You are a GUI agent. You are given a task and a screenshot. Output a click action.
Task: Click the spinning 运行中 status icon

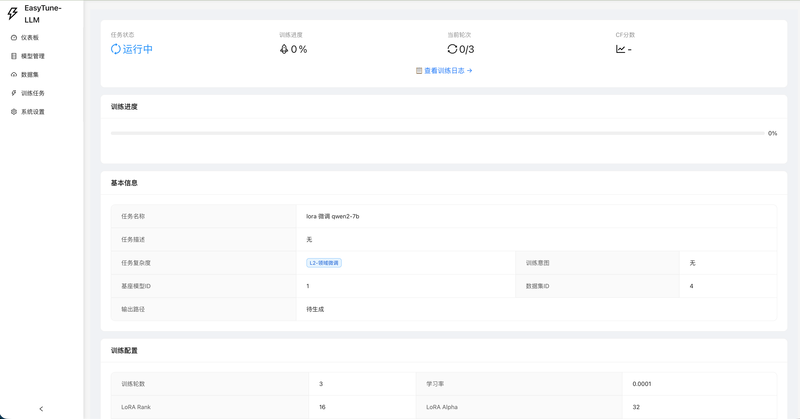(x=116, y=49)
